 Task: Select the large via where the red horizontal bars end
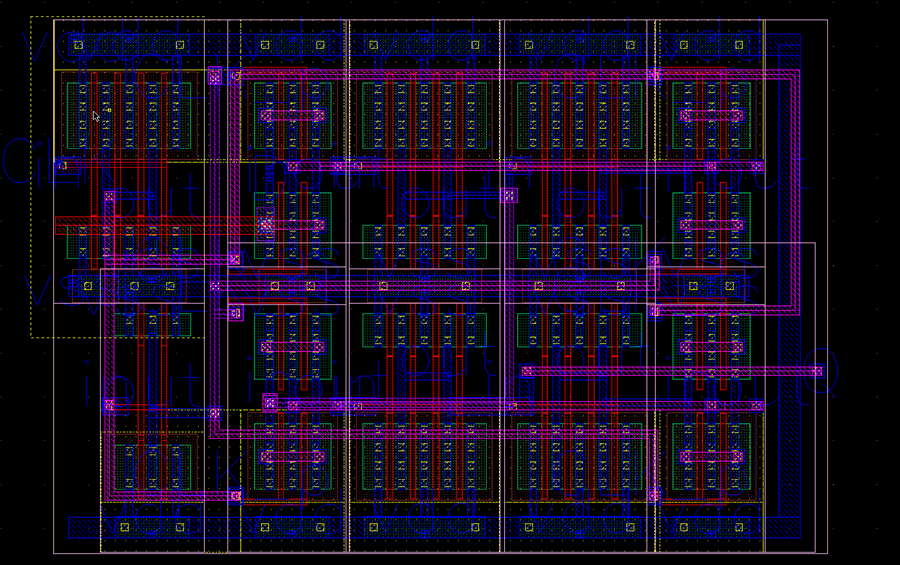(266, 226)
